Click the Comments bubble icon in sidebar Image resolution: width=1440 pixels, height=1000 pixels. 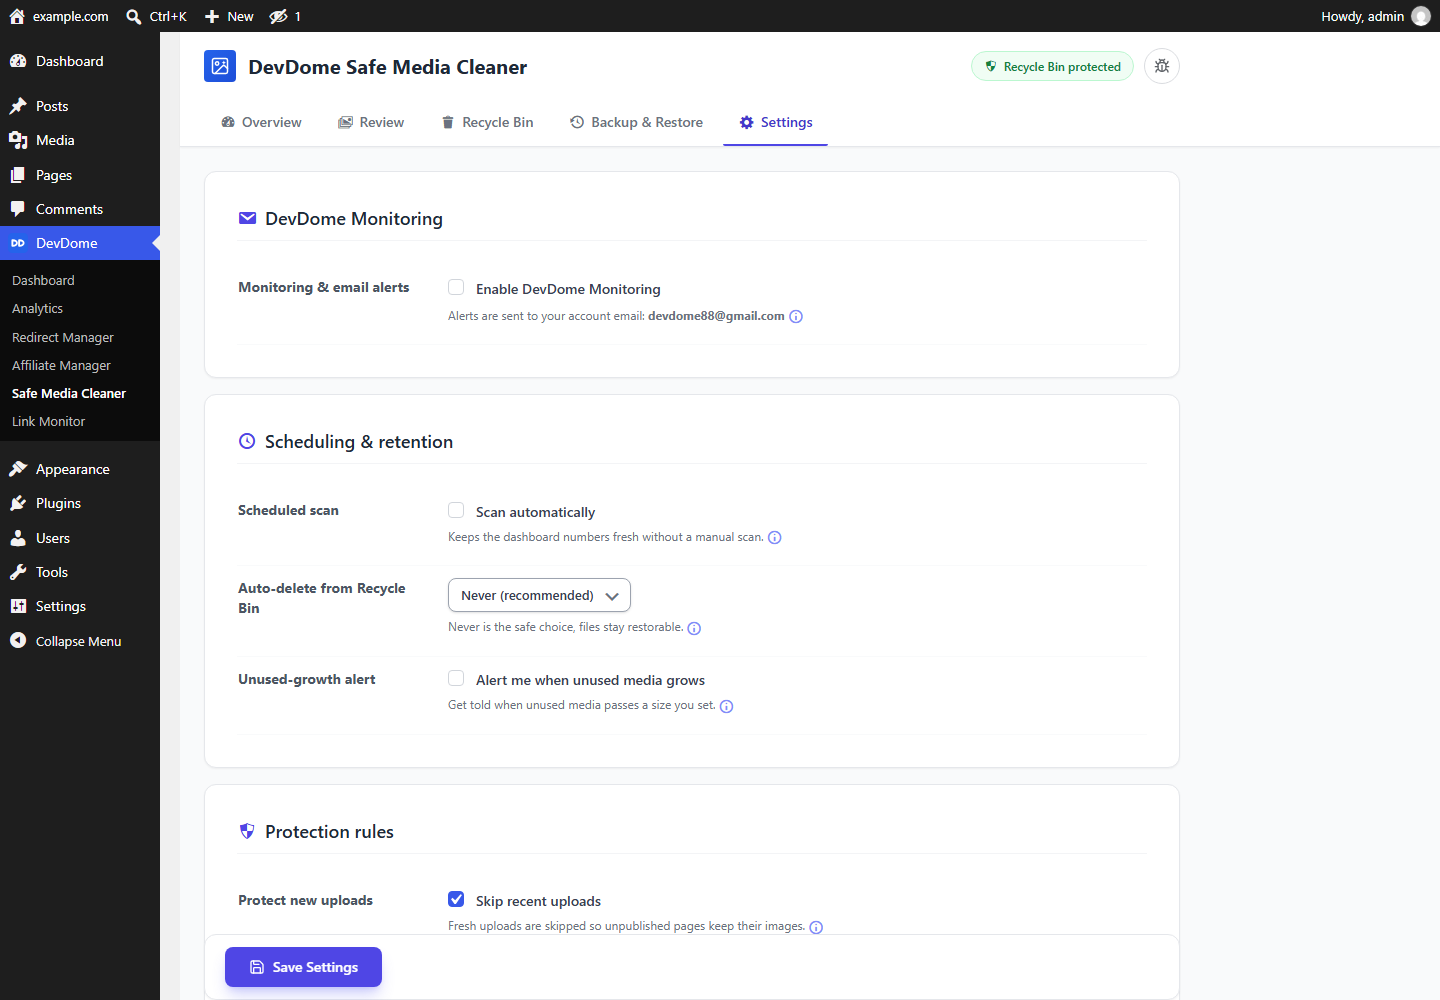[x=18, y=209]
